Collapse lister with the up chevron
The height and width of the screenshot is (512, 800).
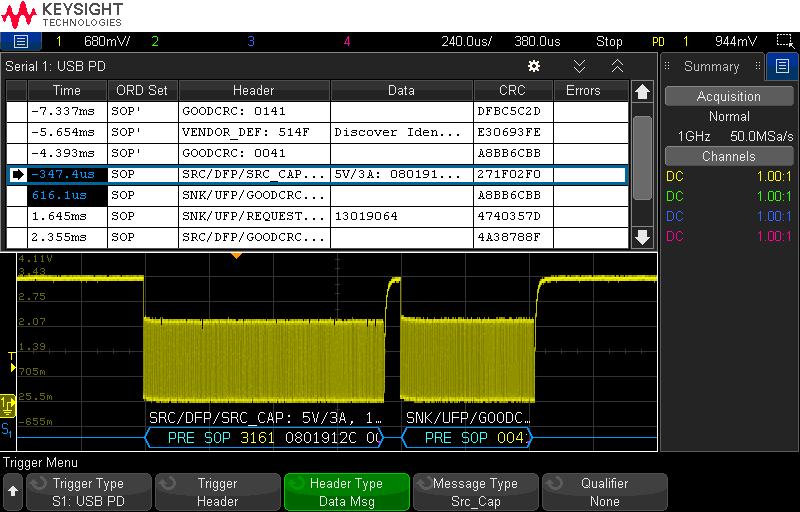617,66
